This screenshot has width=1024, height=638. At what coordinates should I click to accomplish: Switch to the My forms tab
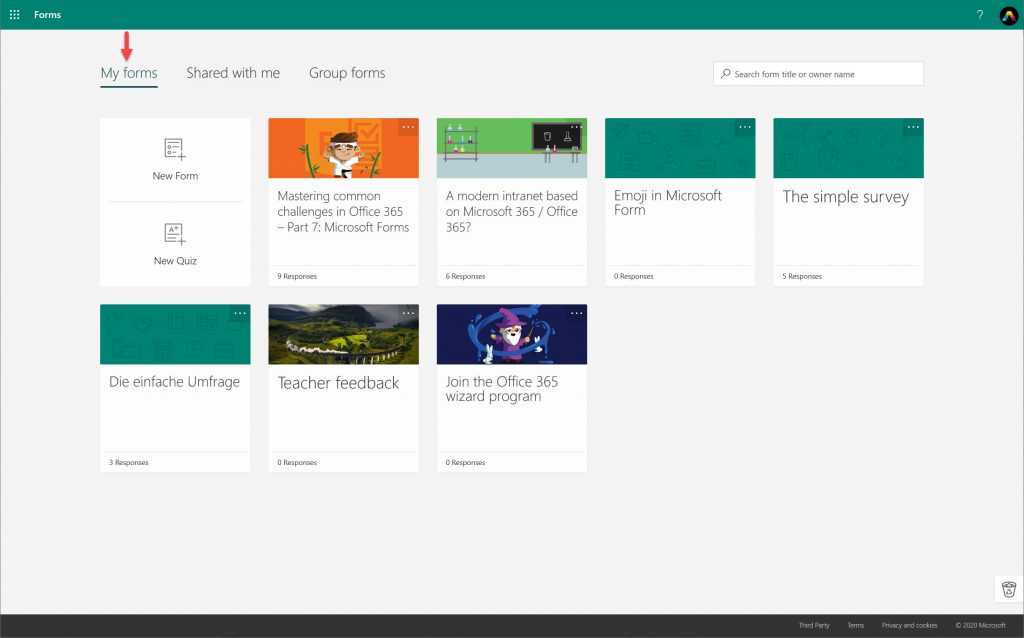(129, 73)
